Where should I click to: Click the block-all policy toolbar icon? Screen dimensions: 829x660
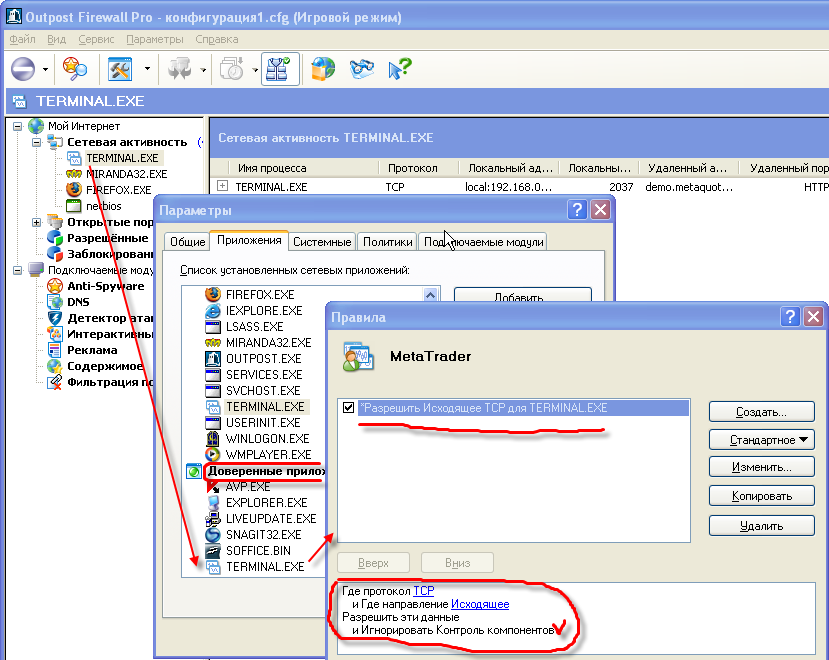coord(23,69)
